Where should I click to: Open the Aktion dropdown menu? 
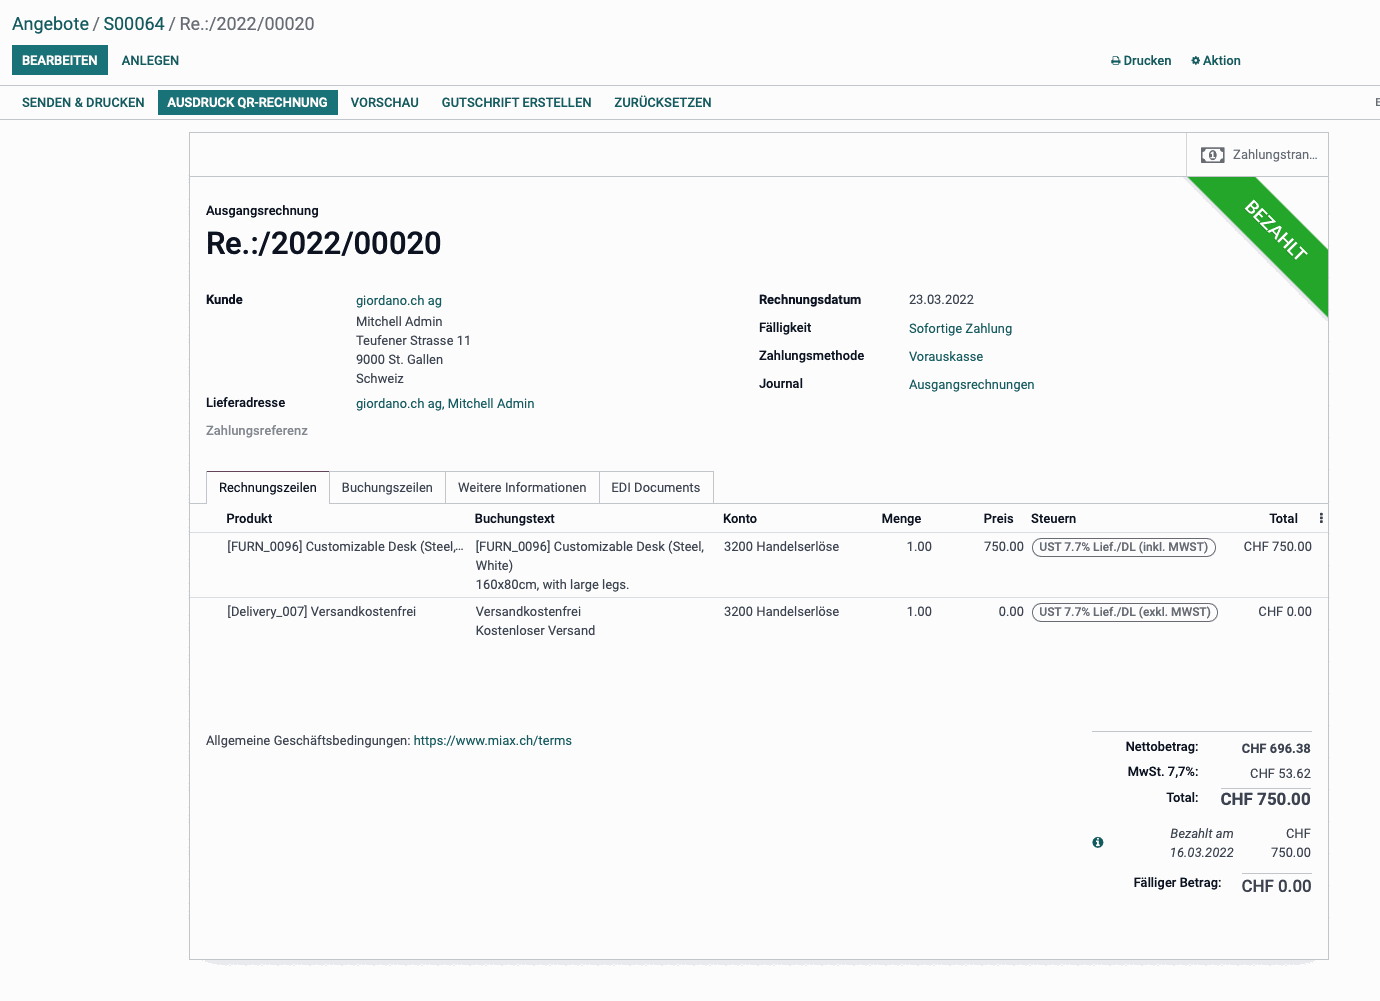pyautogui.click(x=1216, y=61)
